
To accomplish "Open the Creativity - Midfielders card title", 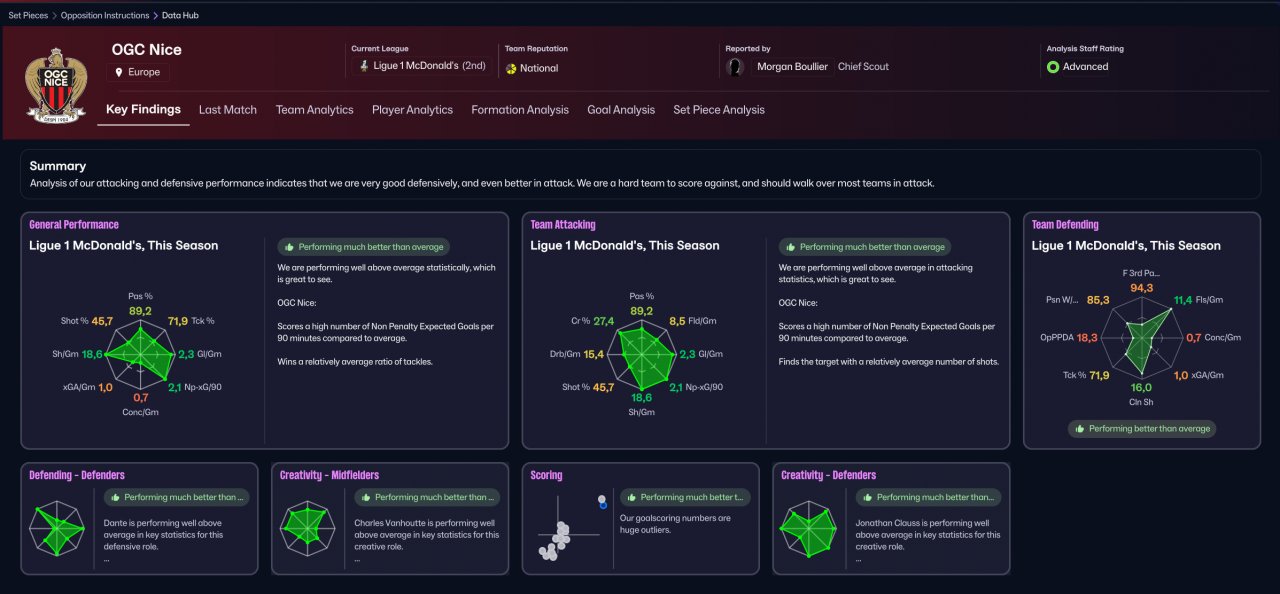I will (330, 475).
